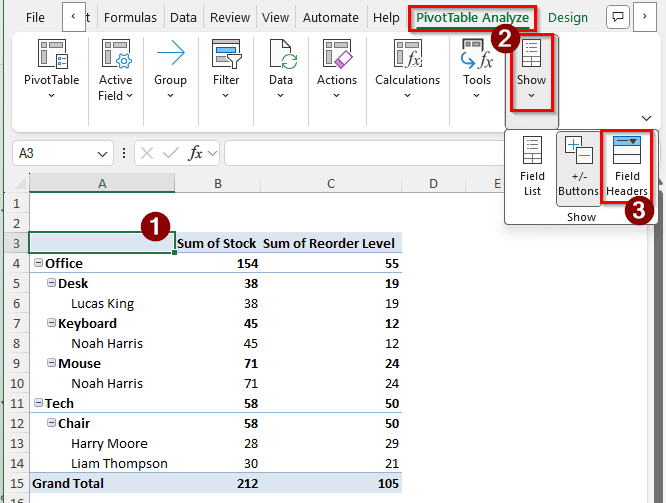Image resolution: width=666 pixels, height=503 pixels.
Task: Open the Data ribbon group
Action: point(281,70)
